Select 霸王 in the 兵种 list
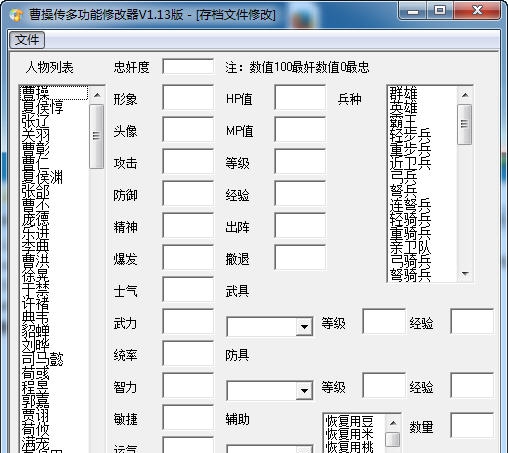Viewport: 508px width, 453px height. pos(423,121)
